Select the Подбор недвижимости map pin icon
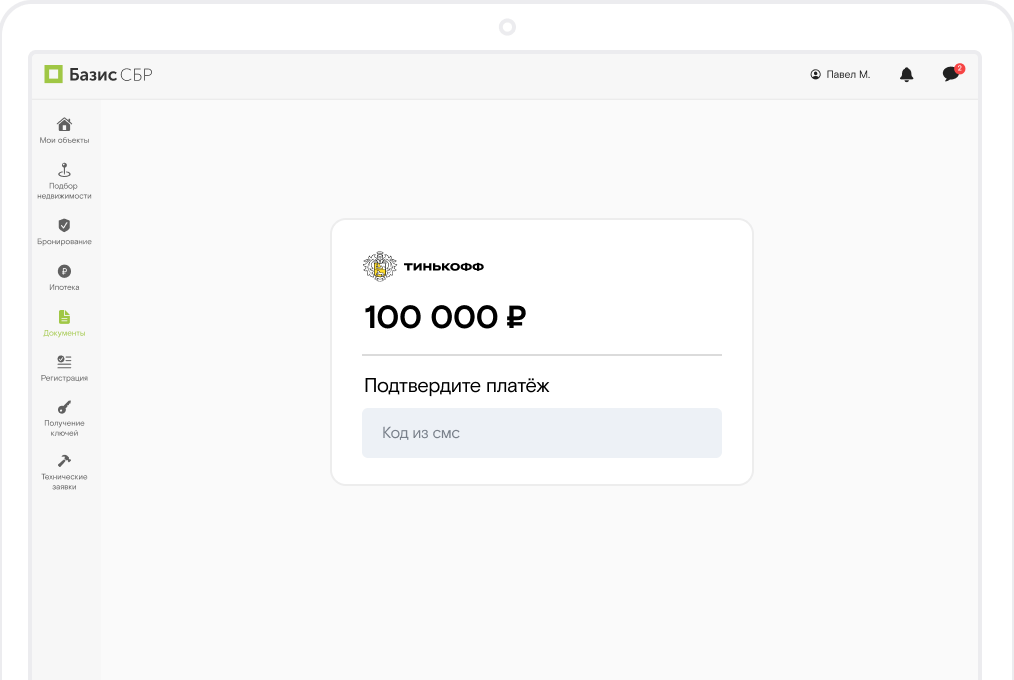 click(64, 170)
